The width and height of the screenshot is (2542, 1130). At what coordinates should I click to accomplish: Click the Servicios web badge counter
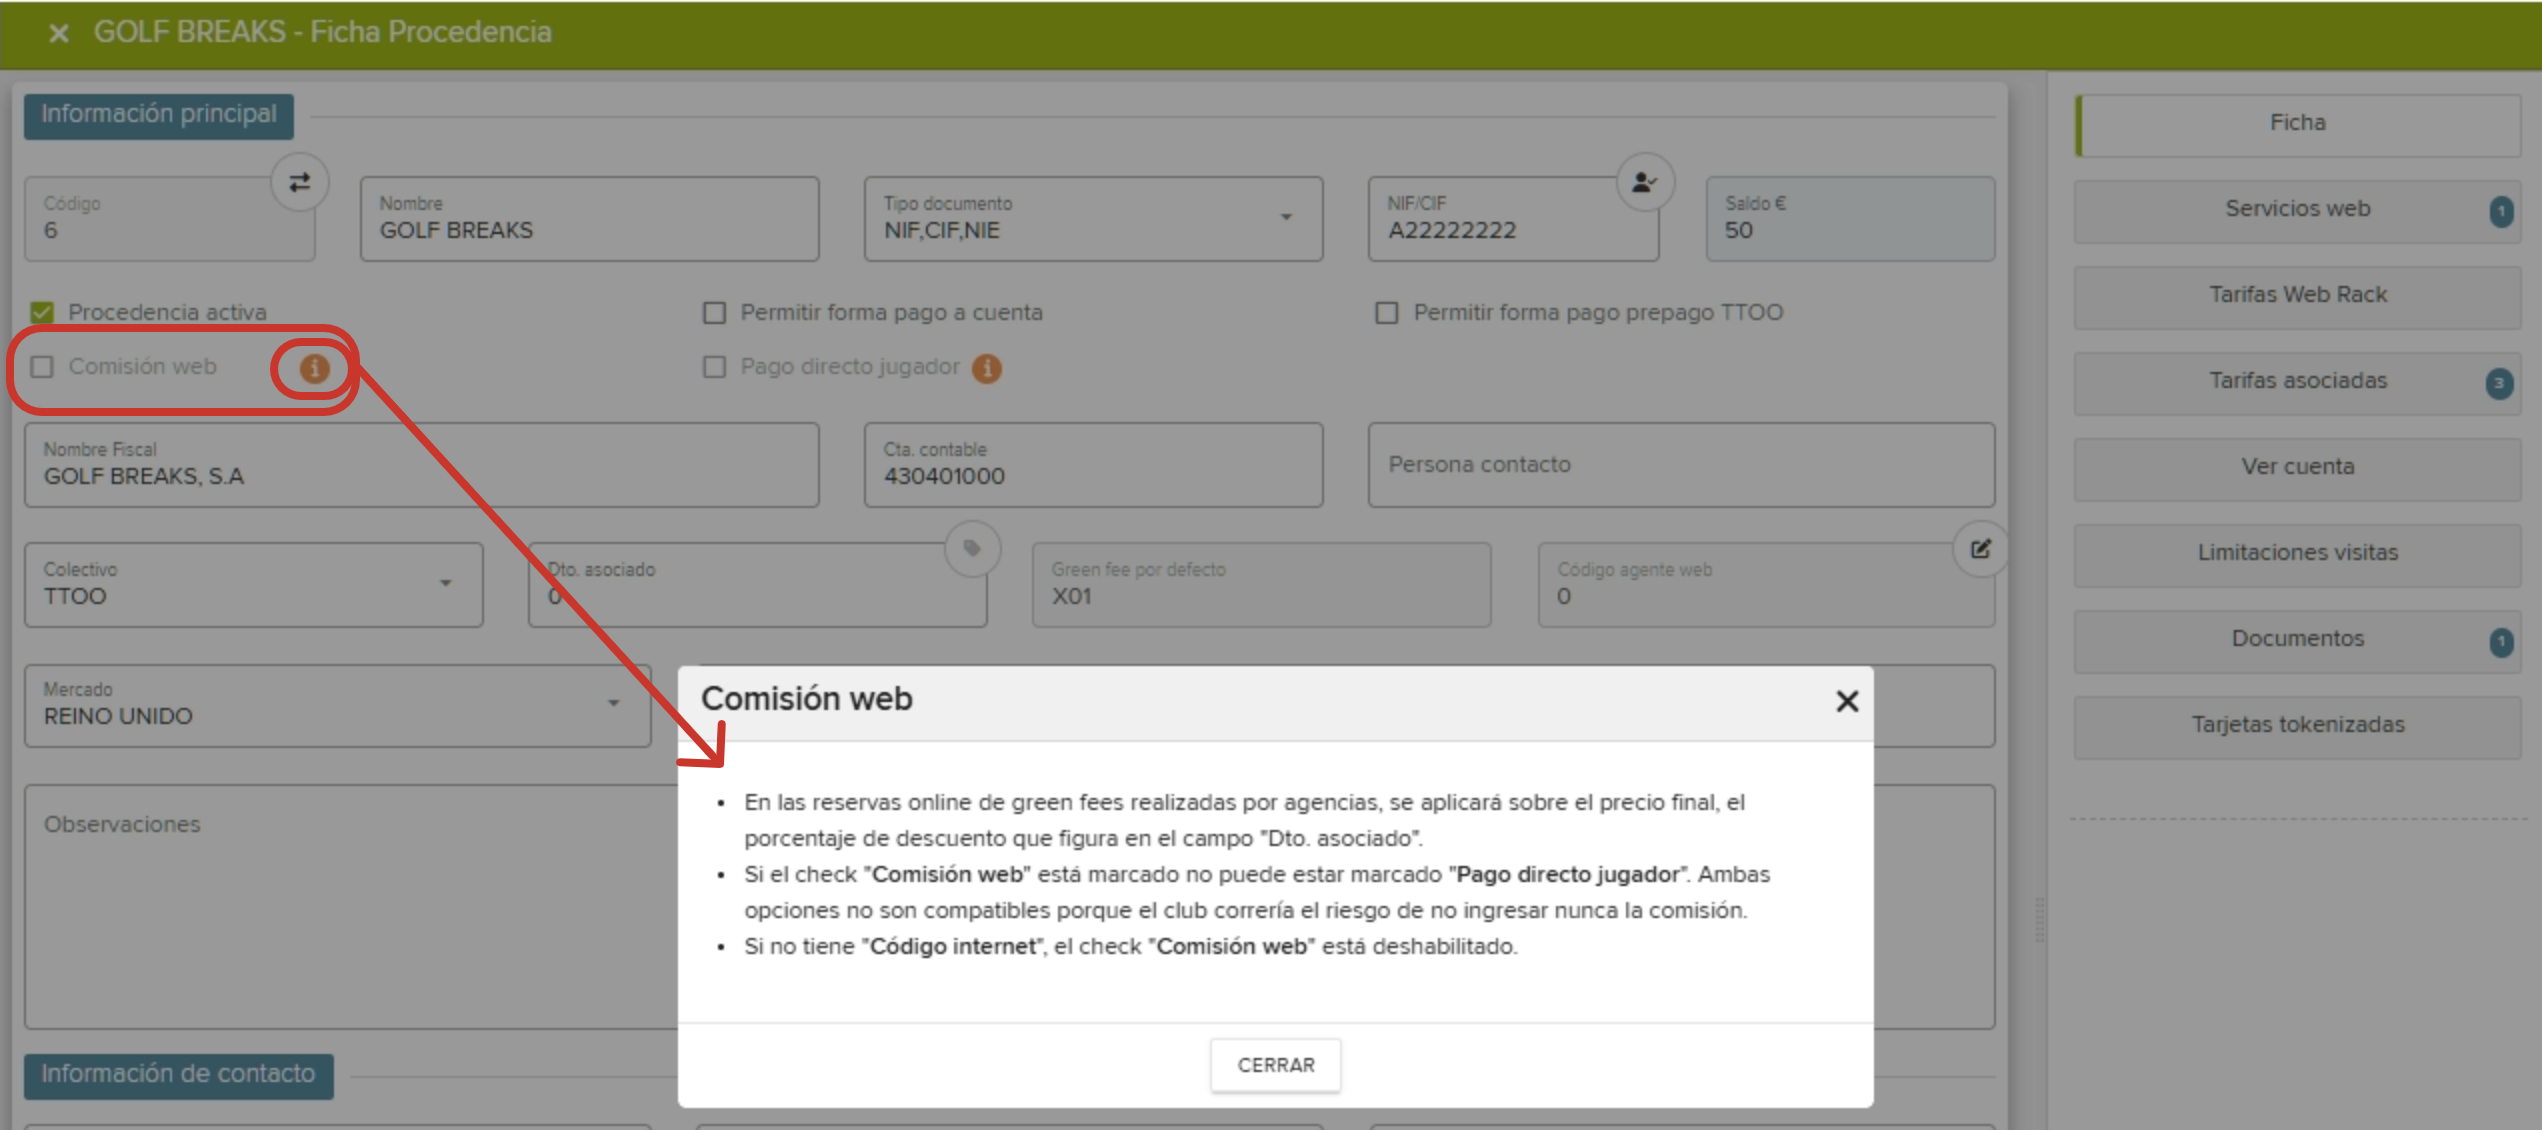[x=2500, y=210]
